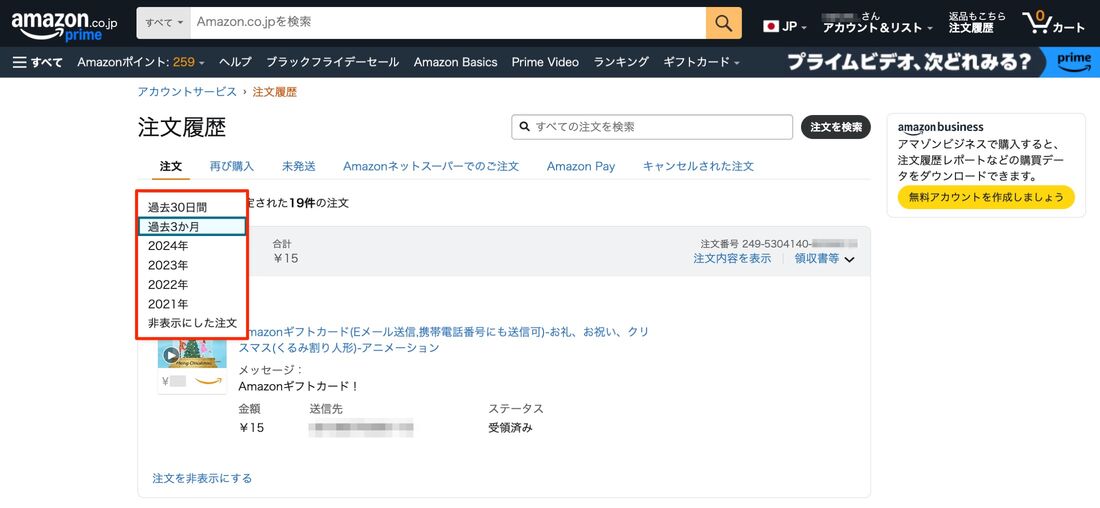Image resolution: width=1100 pixels, height=508 pixels.
Task: Switch to the 未発送 tab
Action: (299, 166)
